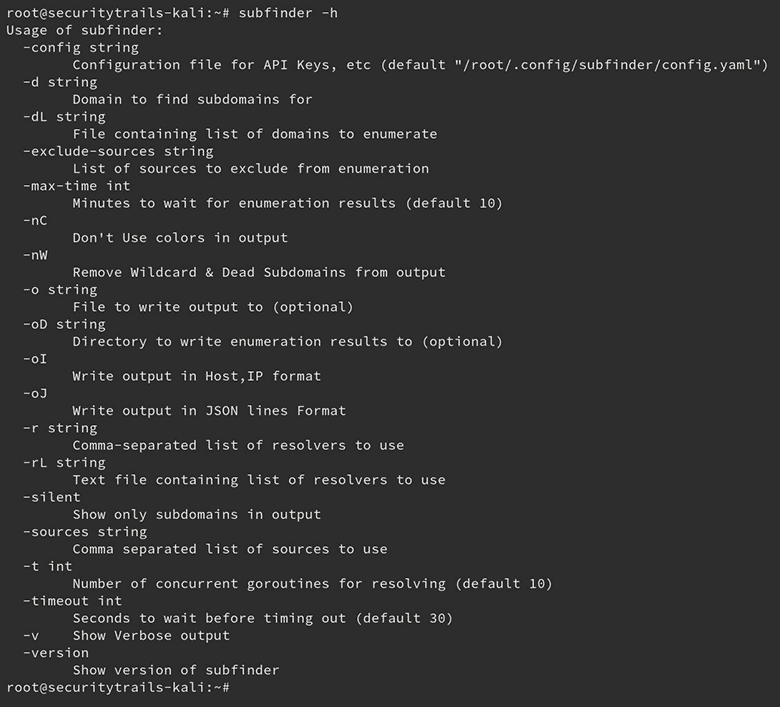Click the '-sources string' flag
Viewport: 780px width, 707px height.
click(85, 532)
